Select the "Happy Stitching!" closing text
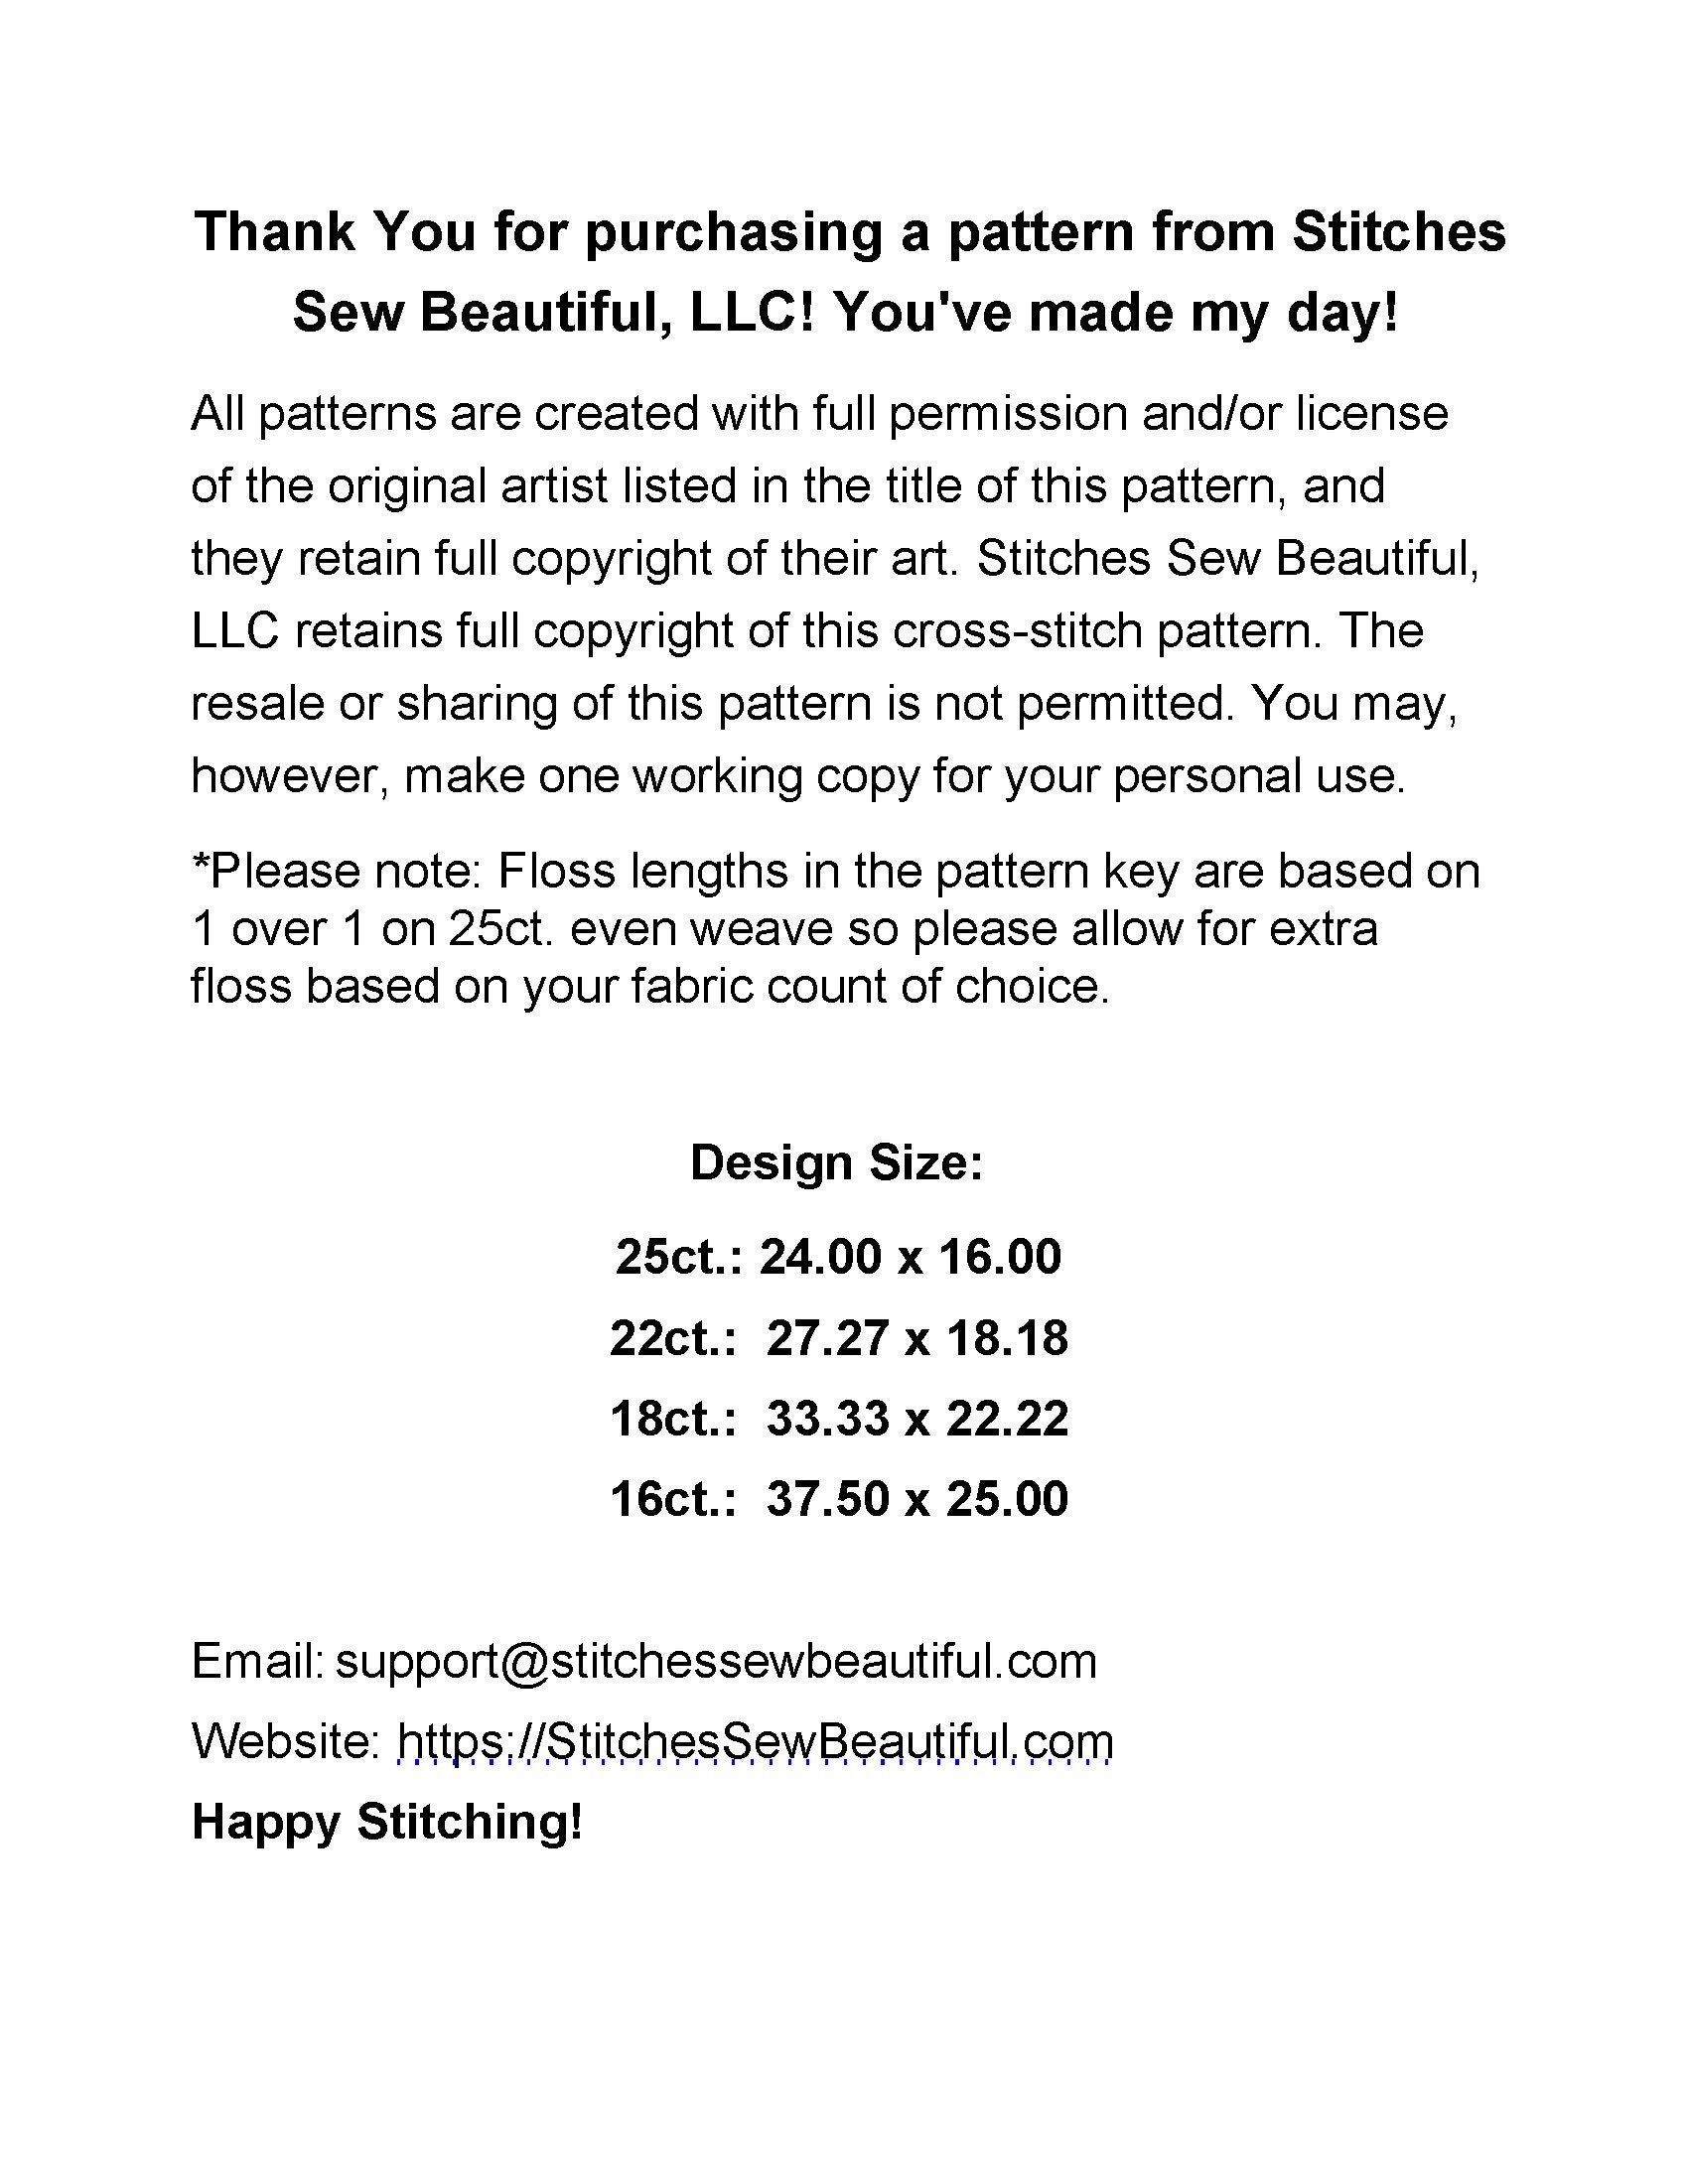 387,1821
